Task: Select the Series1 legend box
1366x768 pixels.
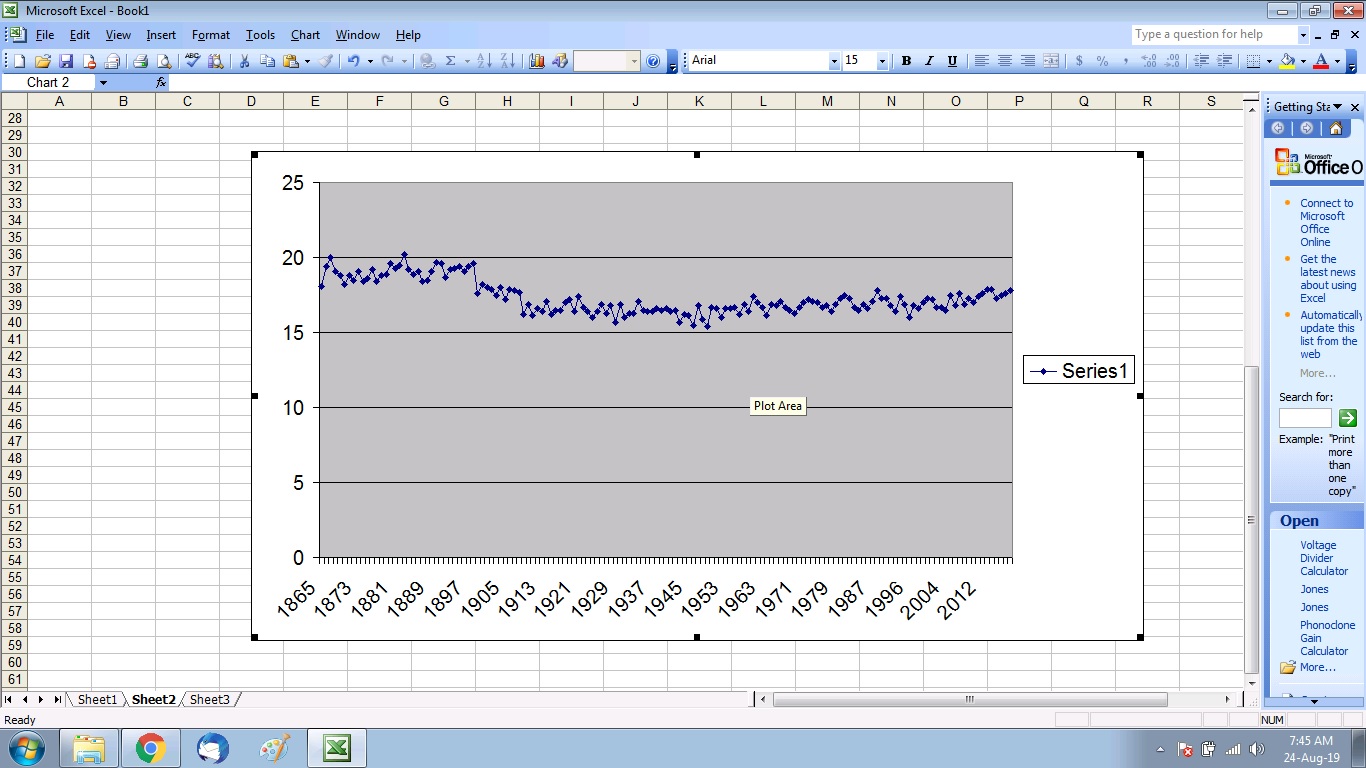Action: 1079,371
